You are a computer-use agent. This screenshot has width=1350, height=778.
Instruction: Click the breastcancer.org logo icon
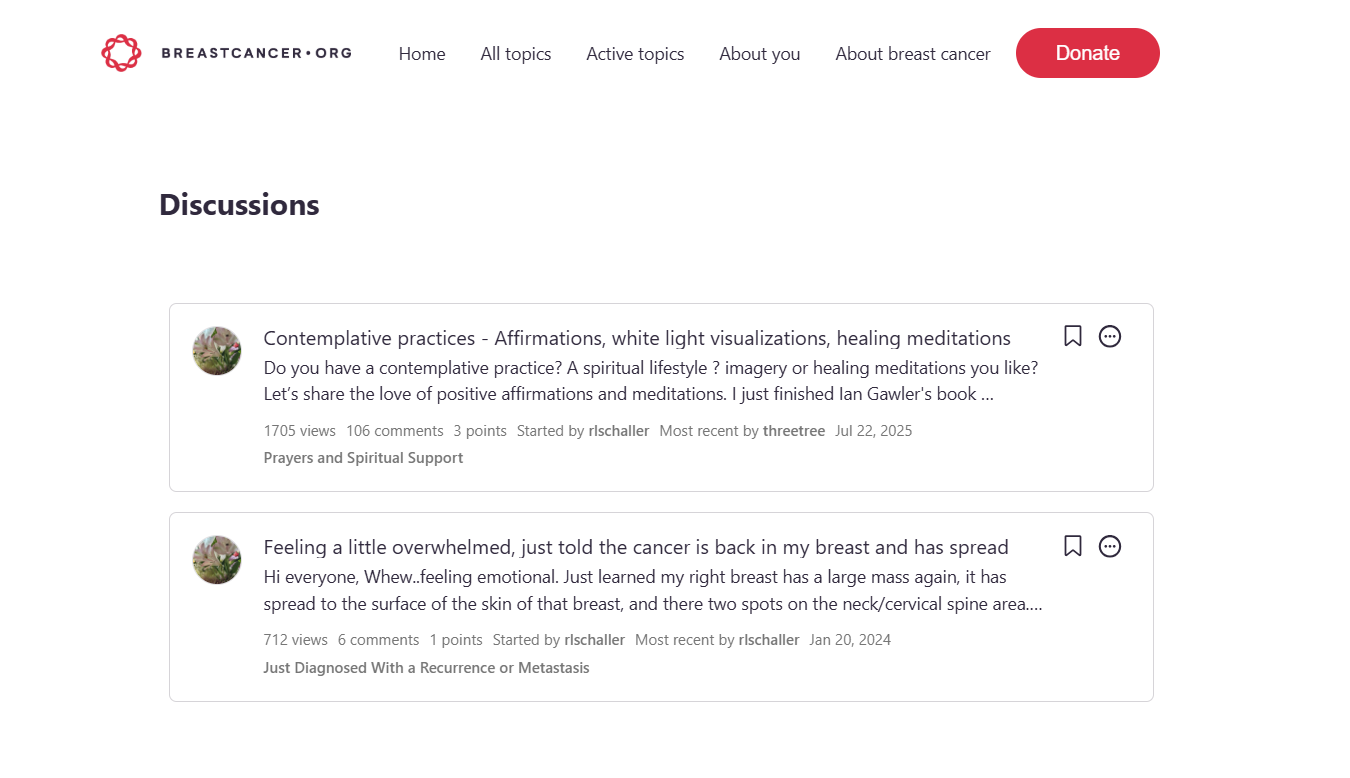(x=121, y=52)
